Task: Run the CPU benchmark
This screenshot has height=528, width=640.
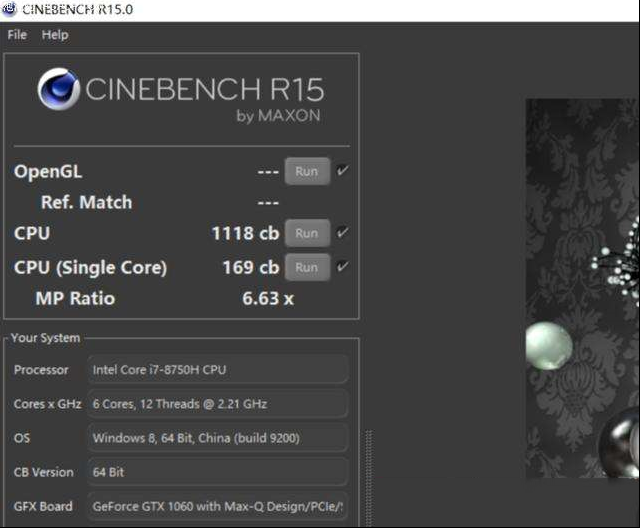Action: 307,233
